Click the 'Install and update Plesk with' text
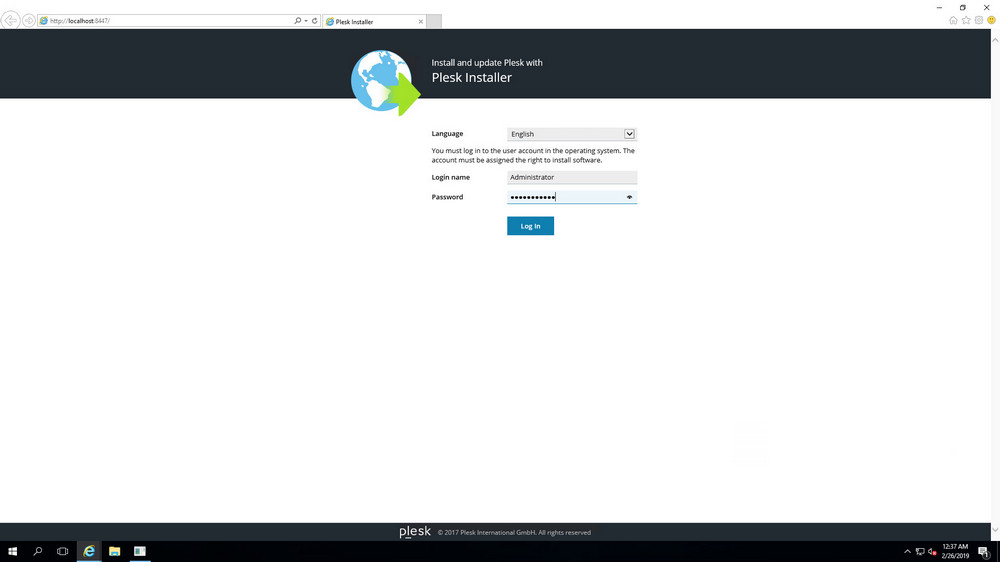The width and height of the screenshot is (1000, 562). click(x=487, y=63)
